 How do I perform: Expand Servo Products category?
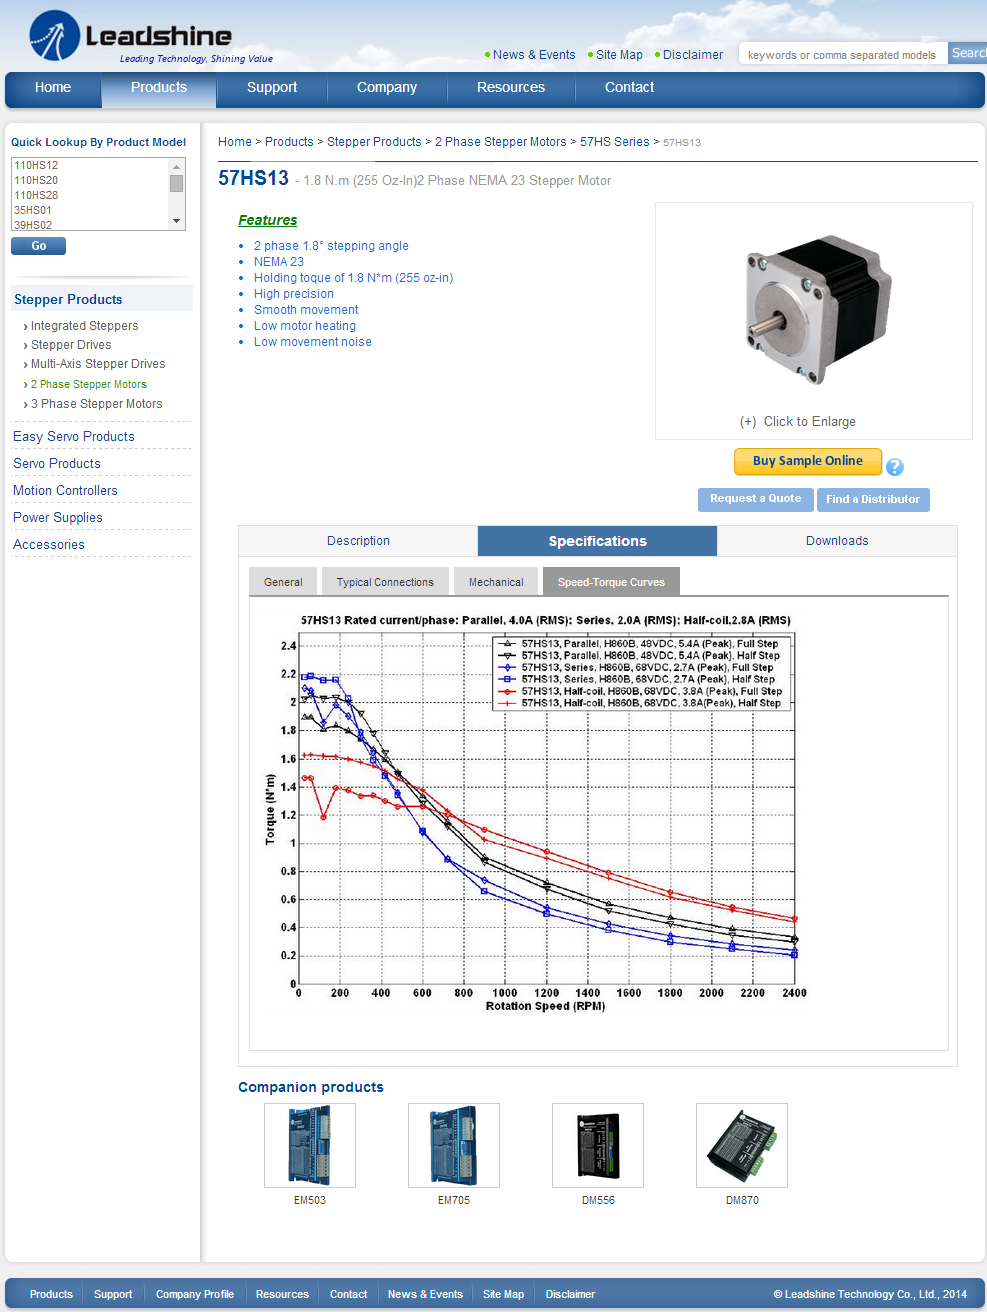point(57,464)
